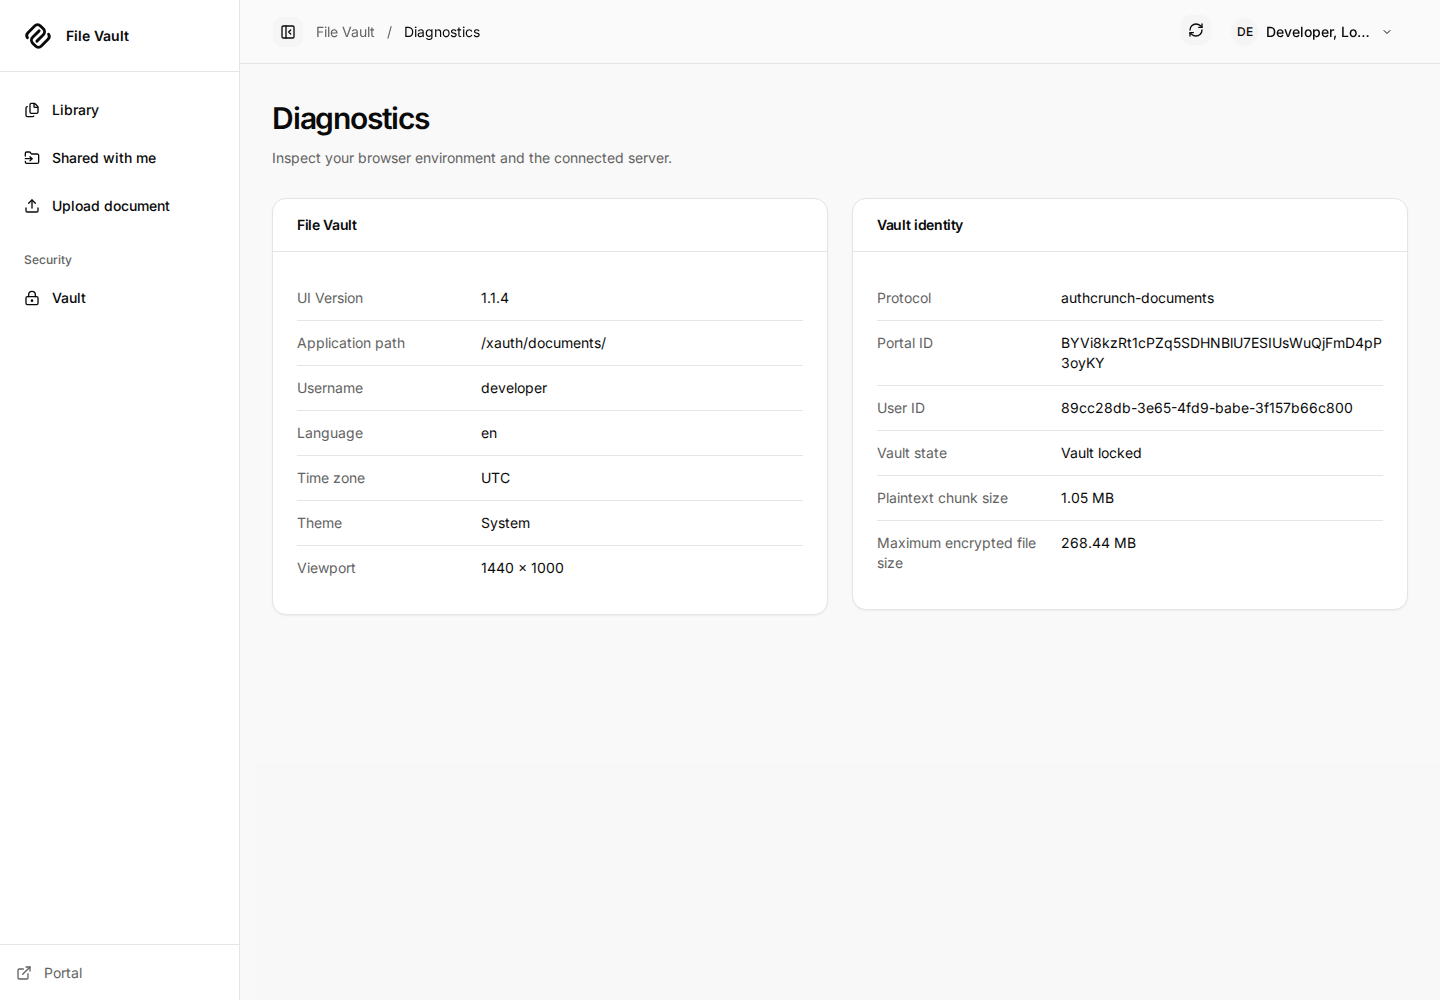Click the application path /xauth/documents/

[543, 343]
